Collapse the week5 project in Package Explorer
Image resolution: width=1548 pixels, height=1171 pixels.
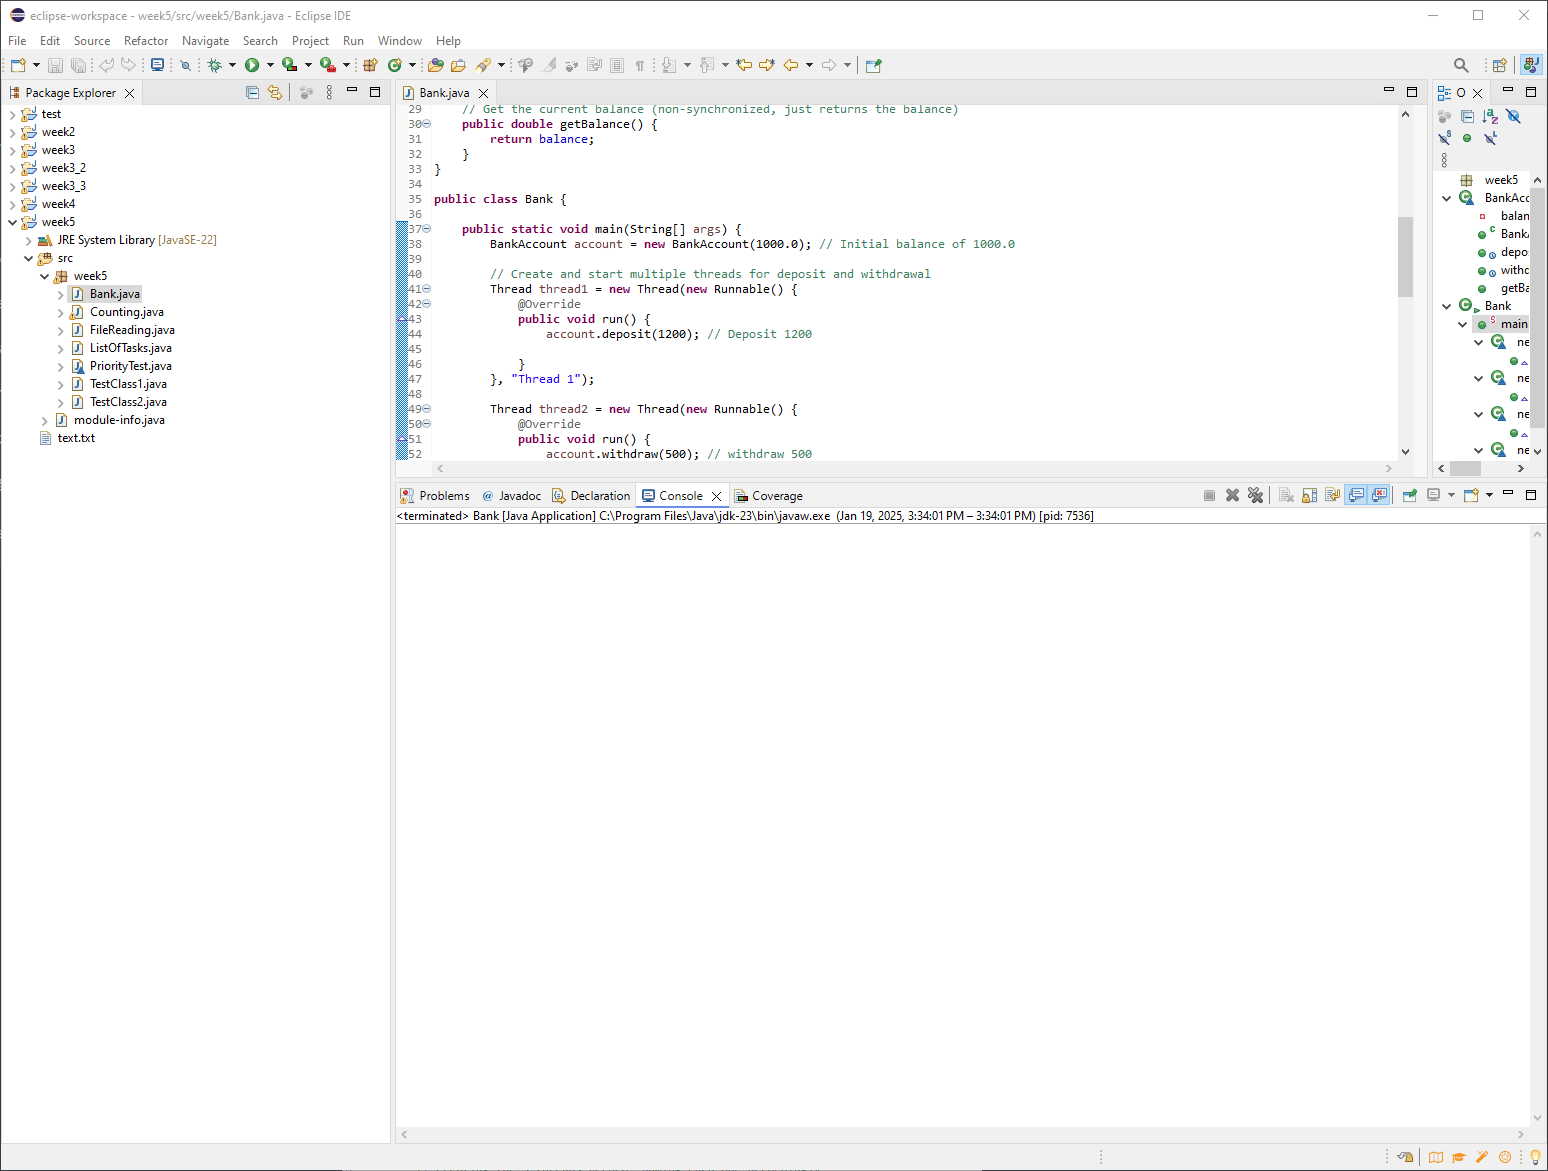coord(13,222)
